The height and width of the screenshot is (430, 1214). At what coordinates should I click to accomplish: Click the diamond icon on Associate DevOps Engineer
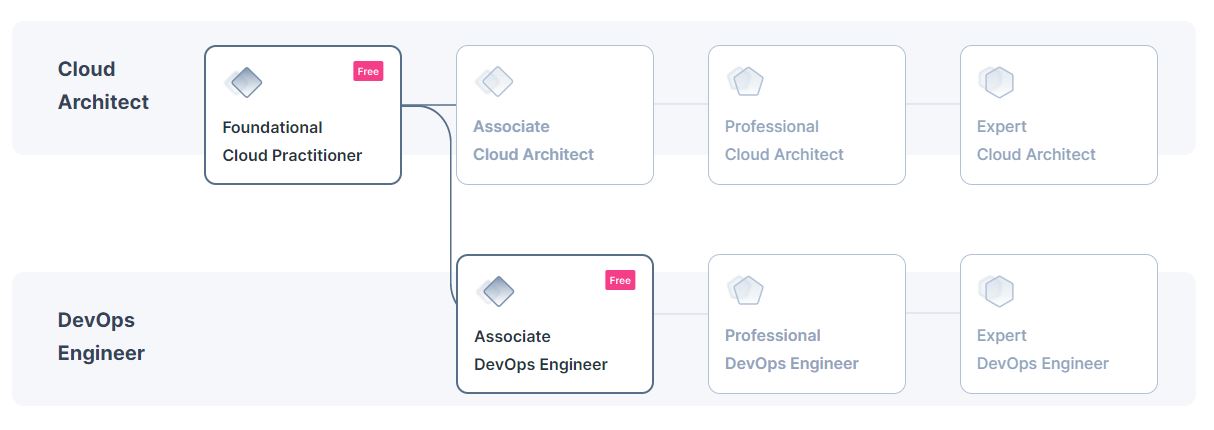[x=494, y=291]
